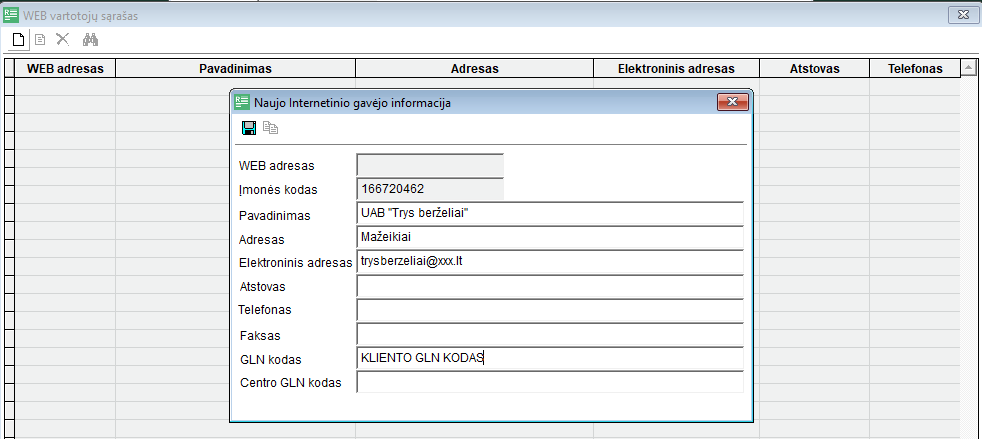Click the Pavadinimas input field
The height and width of the screenshot is (439, 982).
549,214
